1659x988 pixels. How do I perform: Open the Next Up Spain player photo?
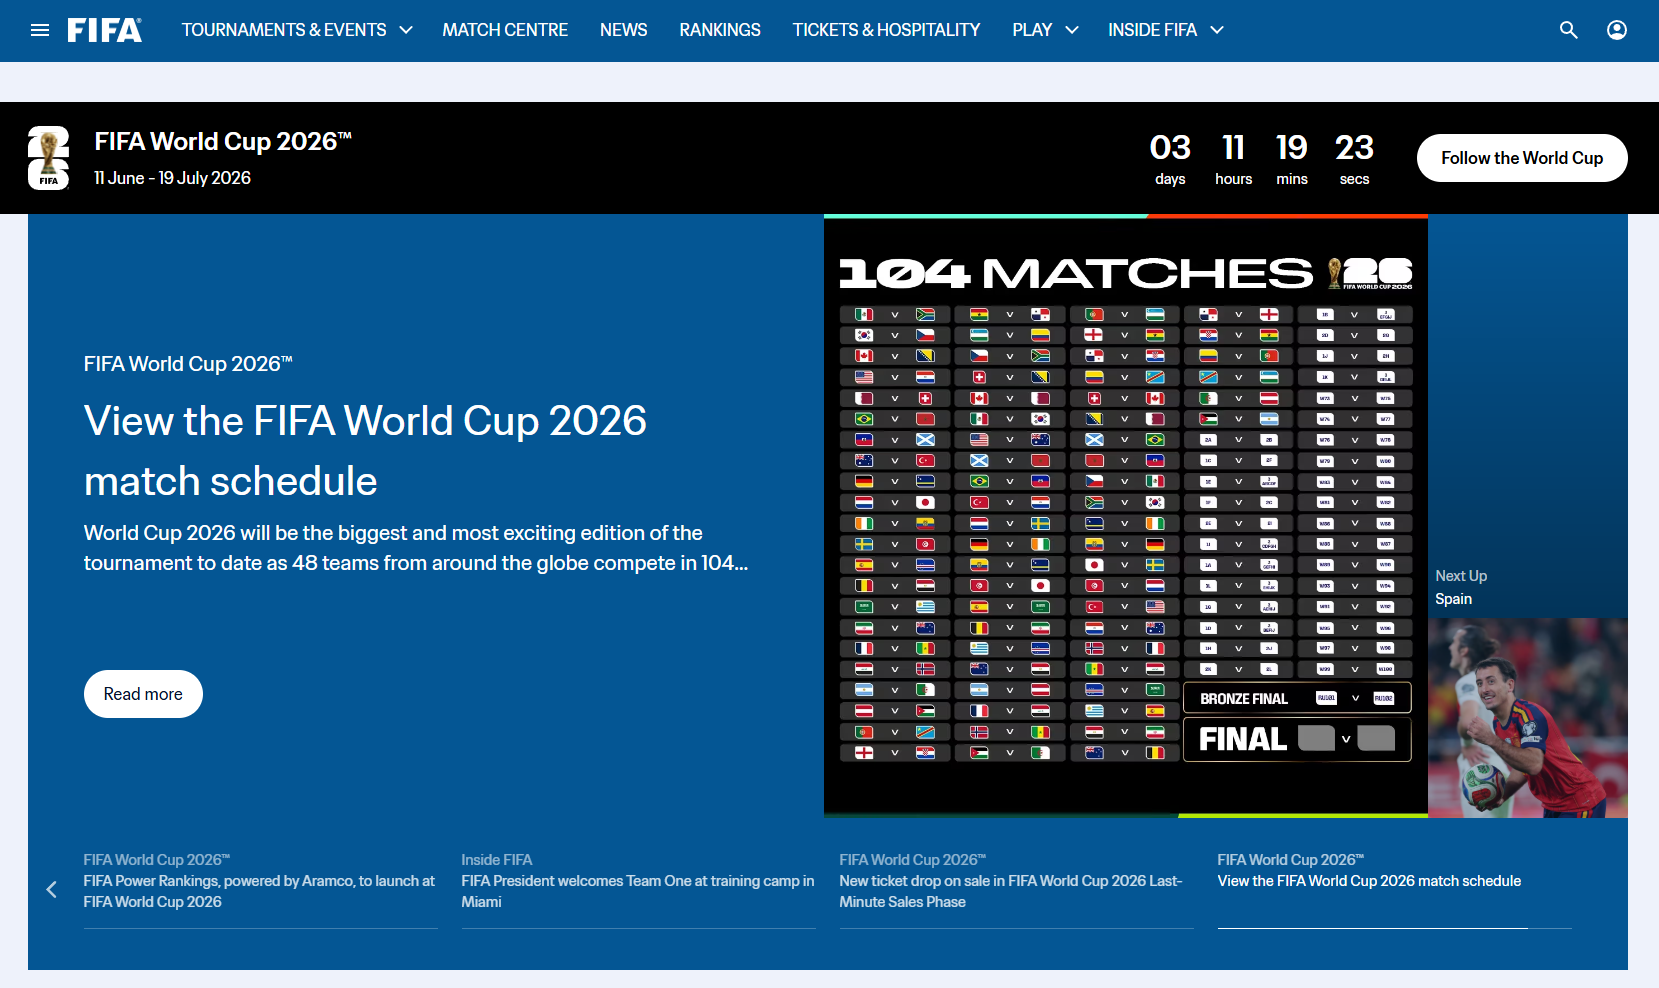click(x=1528, y=718)
